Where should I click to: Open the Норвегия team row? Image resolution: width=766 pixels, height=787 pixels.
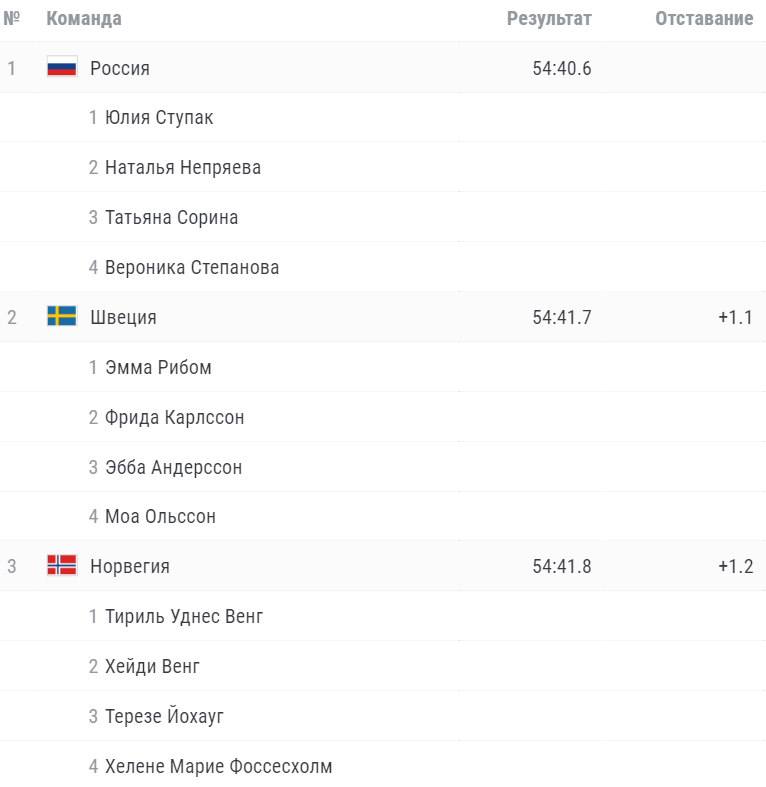tap(382, 566)
